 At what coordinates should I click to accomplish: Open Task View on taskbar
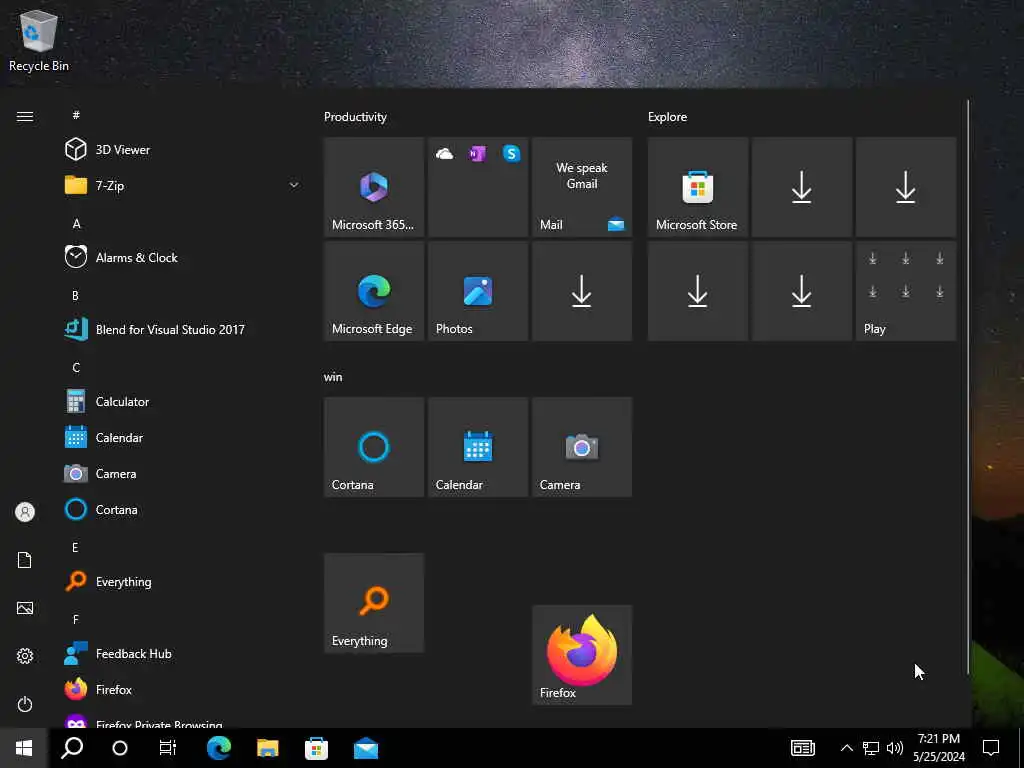168,748
